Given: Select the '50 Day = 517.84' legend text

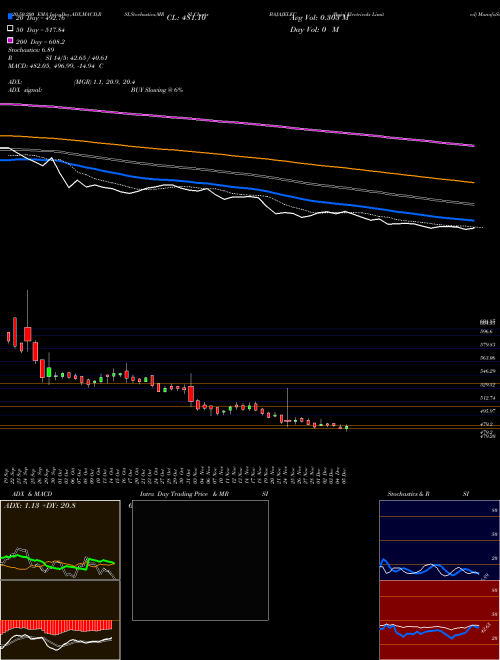Looking at the screenshot, I should [41, 30].
